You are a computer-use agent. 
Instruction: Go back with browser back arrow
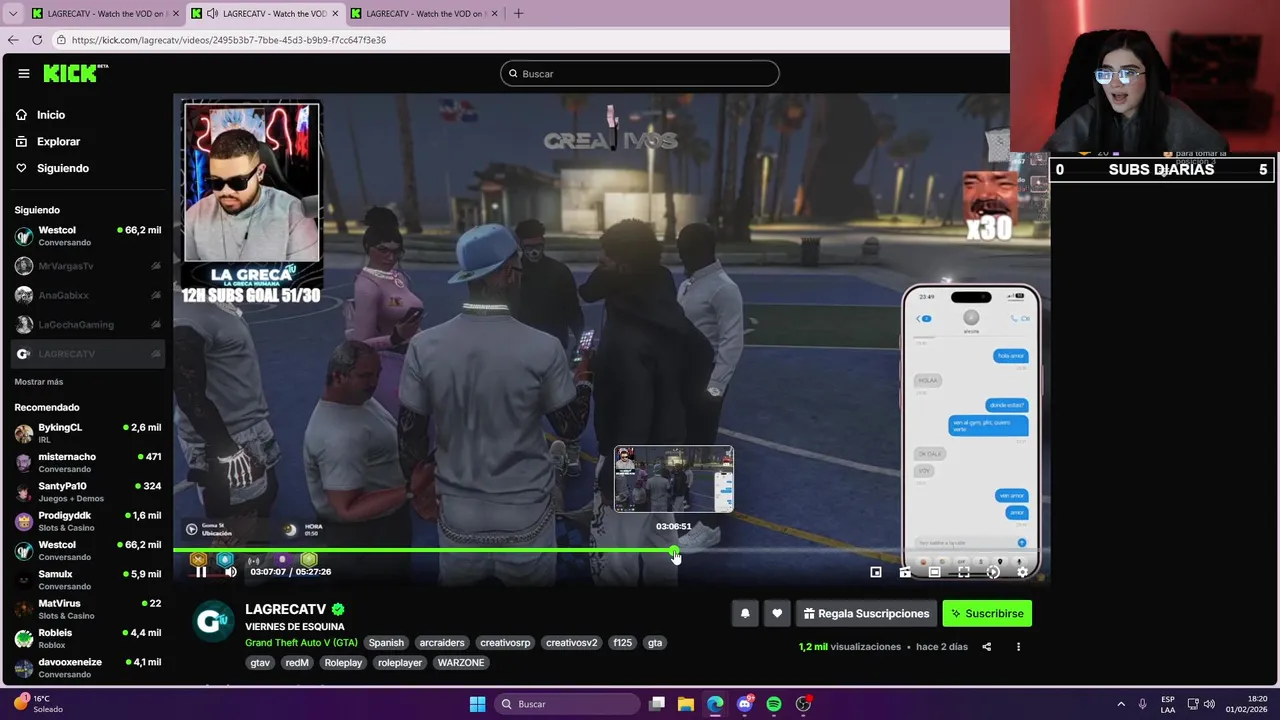(13, 40)
